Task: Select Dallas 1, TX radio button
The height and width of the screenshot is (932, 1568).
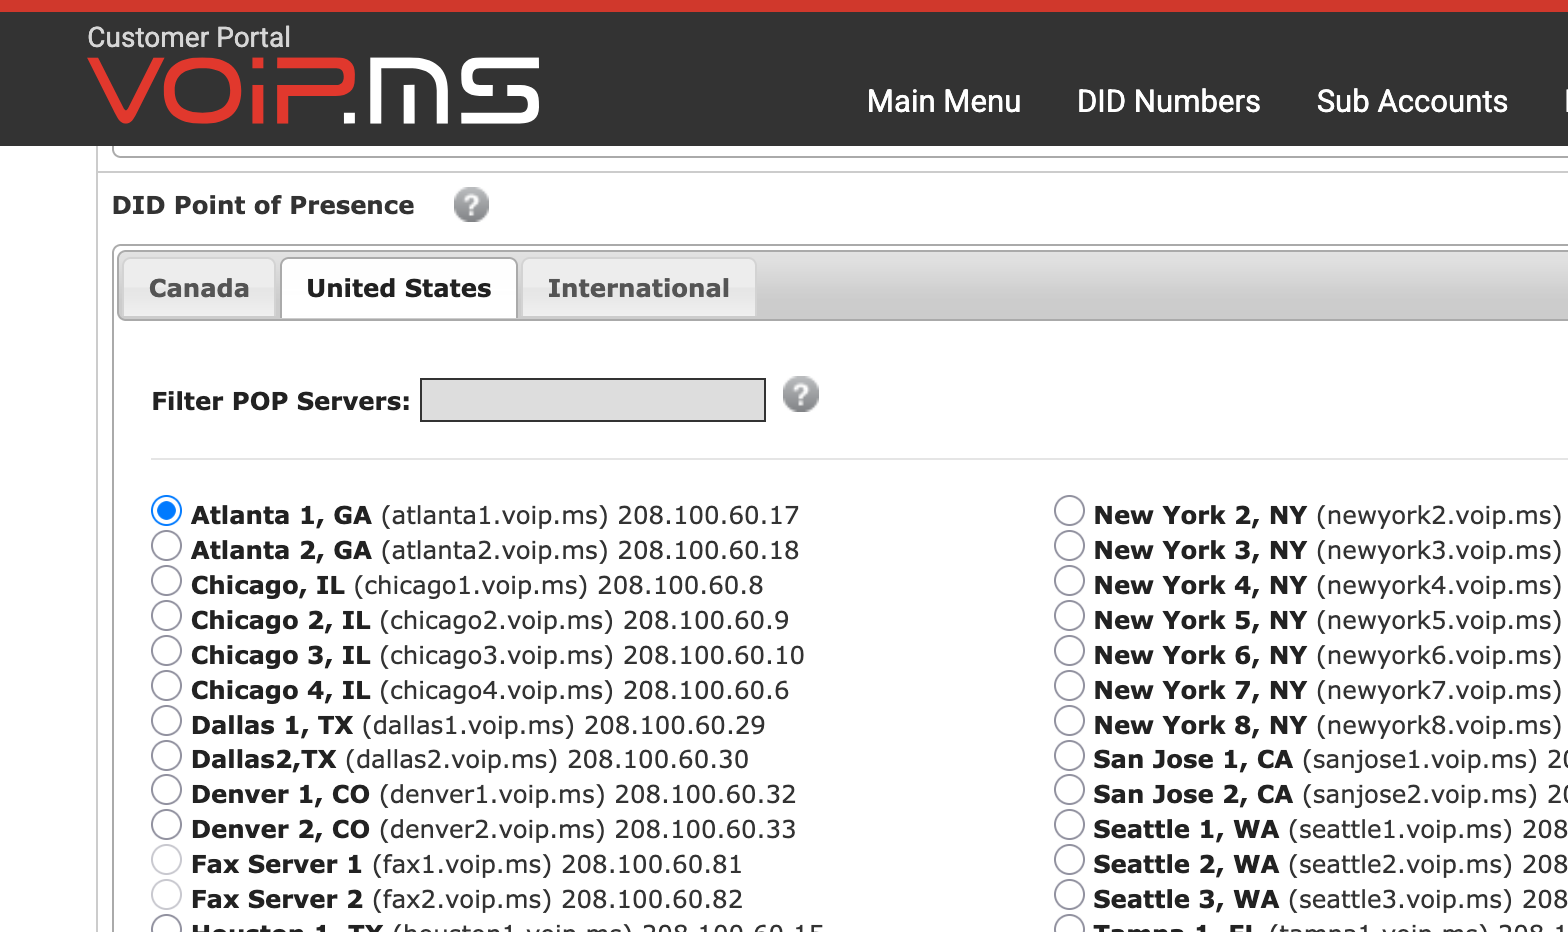Action: 166,721
